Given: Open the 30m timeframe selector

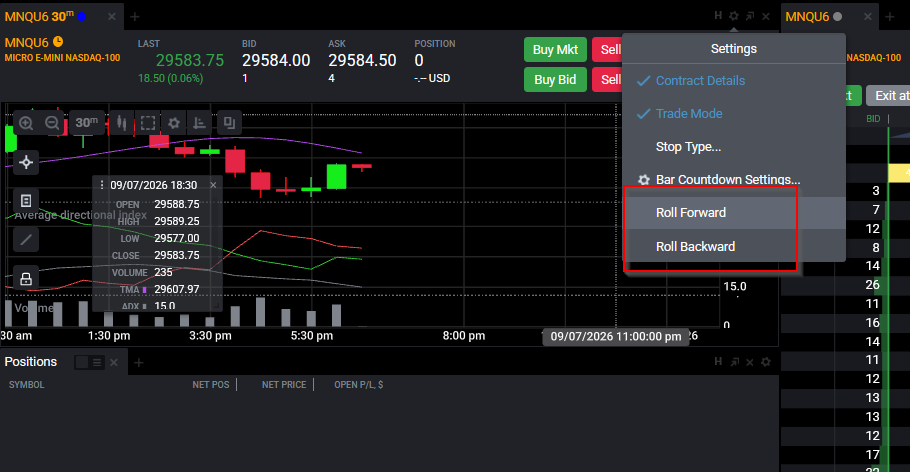Looking at the screenshot, I should click(86, 122).
